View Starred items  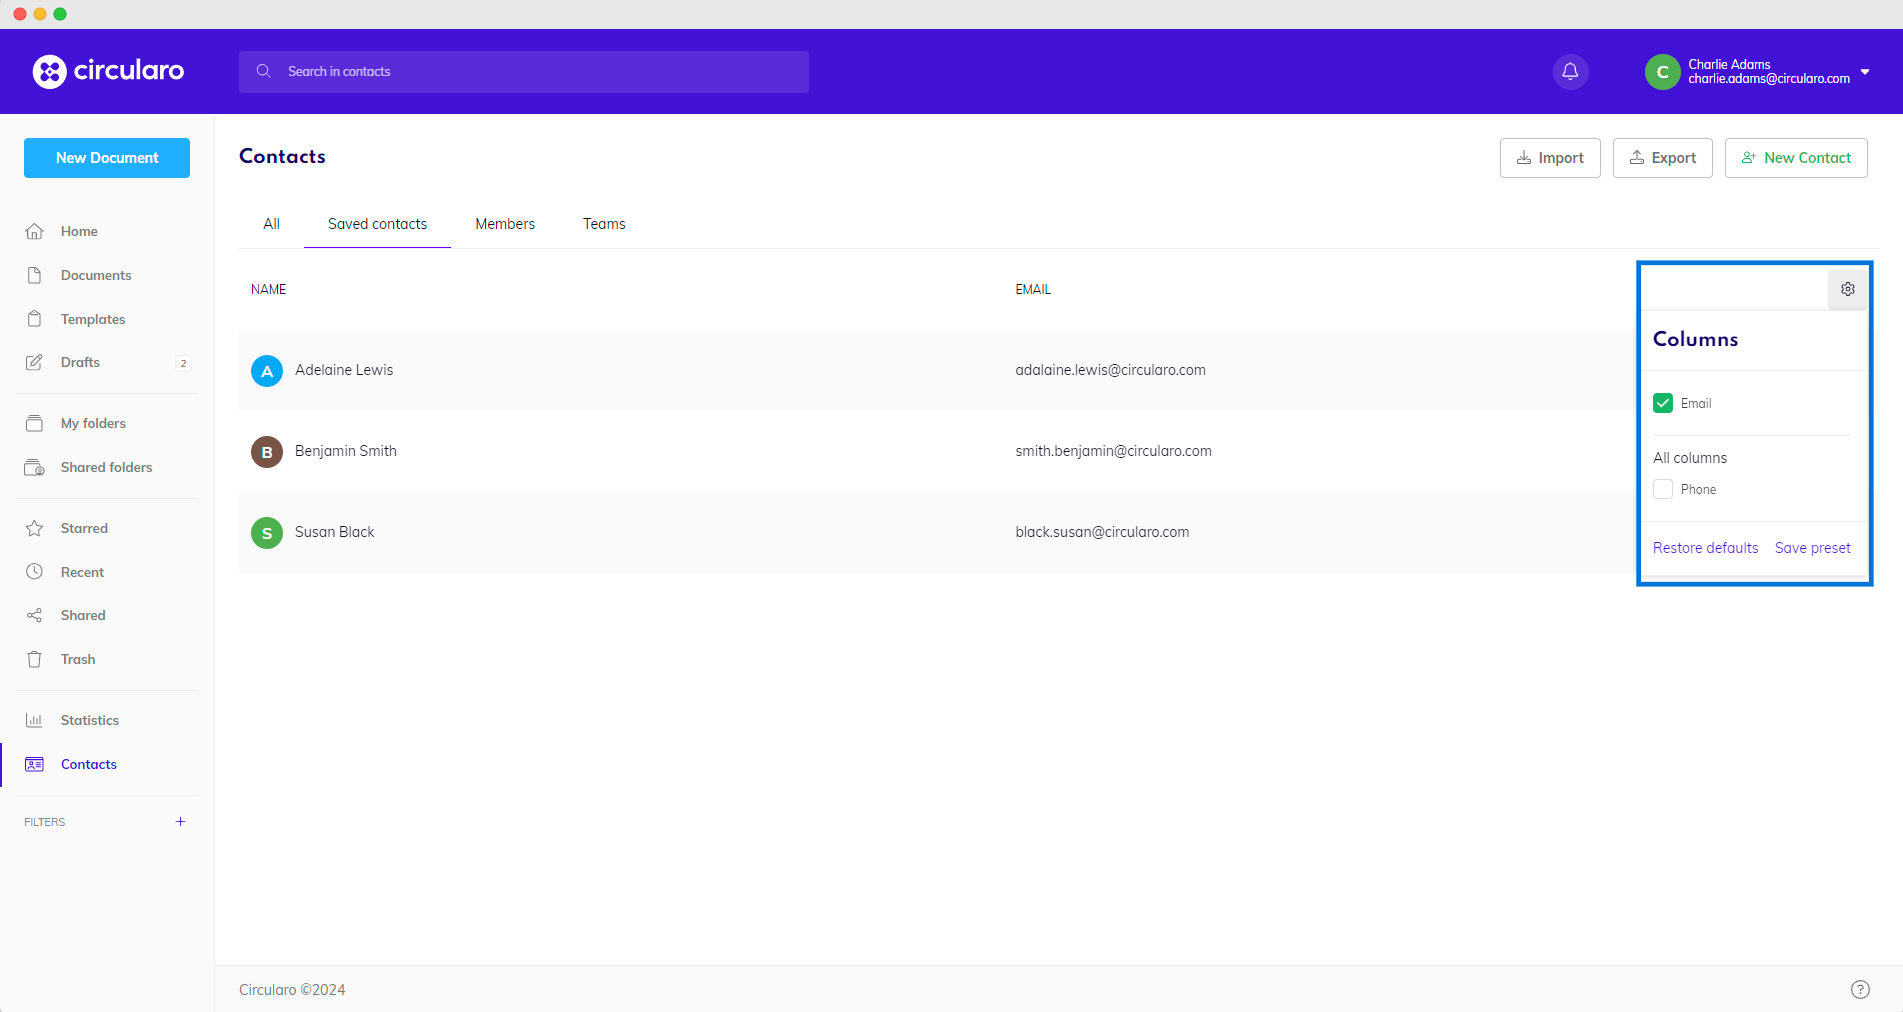pyautogui.click(x=84, y=527)
